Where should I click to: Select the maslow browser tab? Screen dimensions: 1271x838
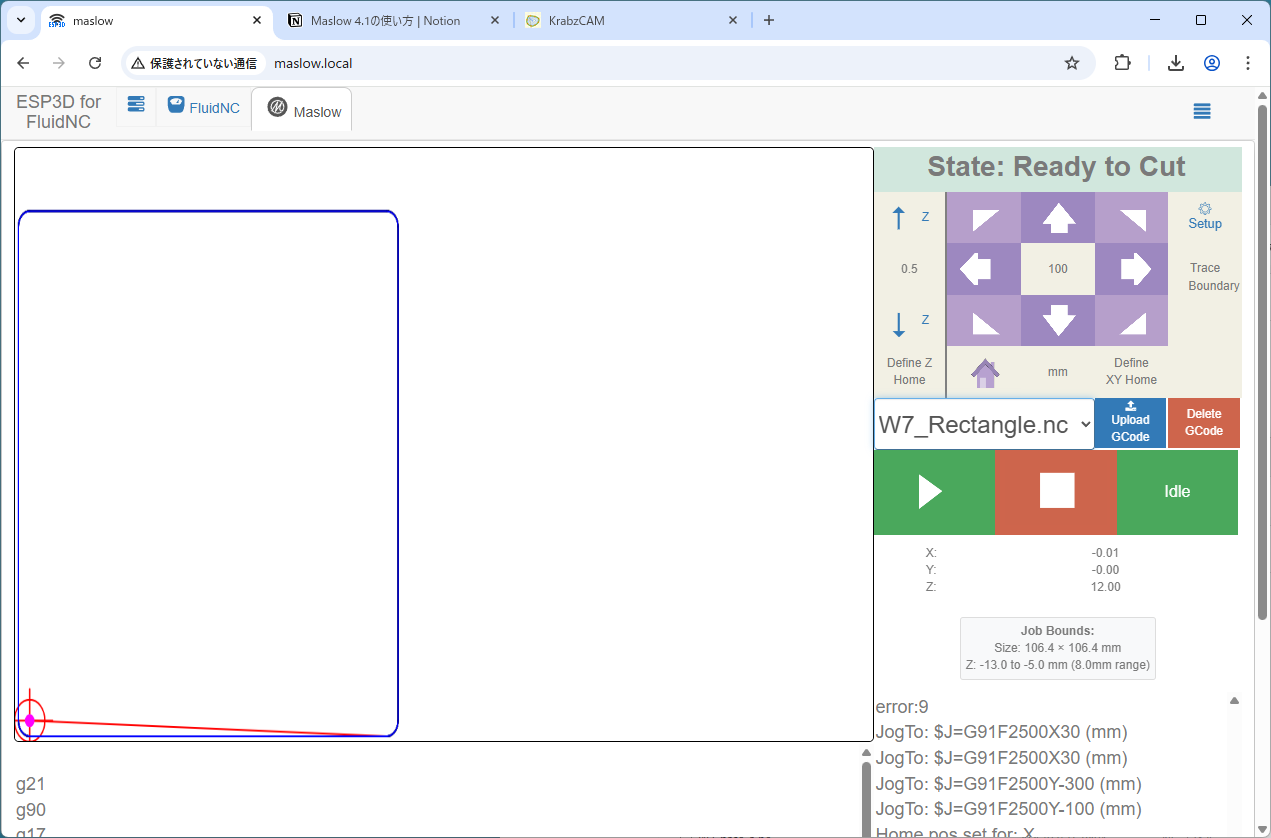(155, 20)
